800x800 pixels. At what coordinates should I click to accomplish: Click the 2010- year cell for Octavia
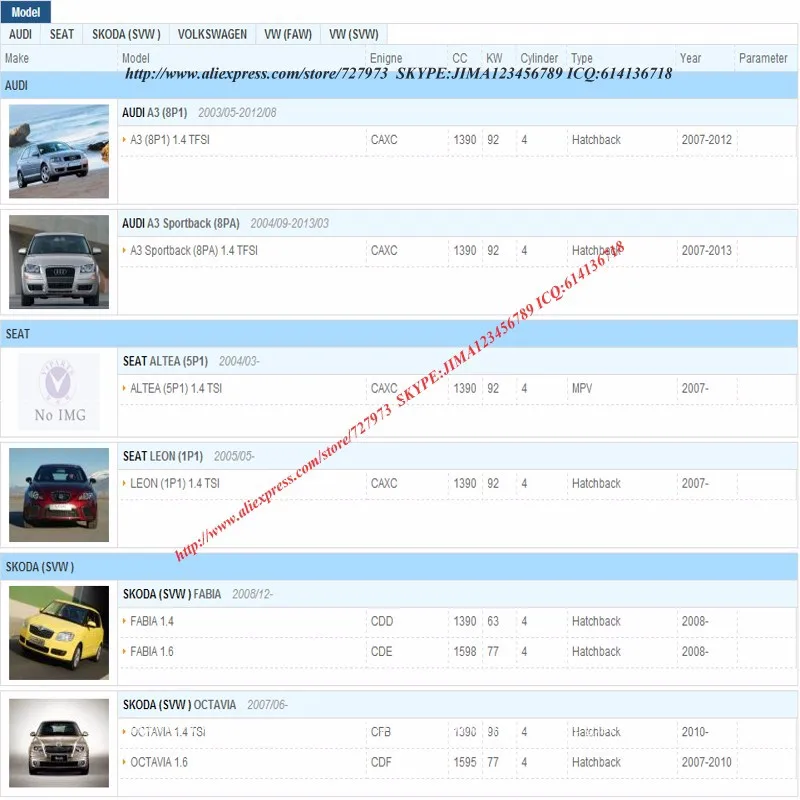pos(695,732)
